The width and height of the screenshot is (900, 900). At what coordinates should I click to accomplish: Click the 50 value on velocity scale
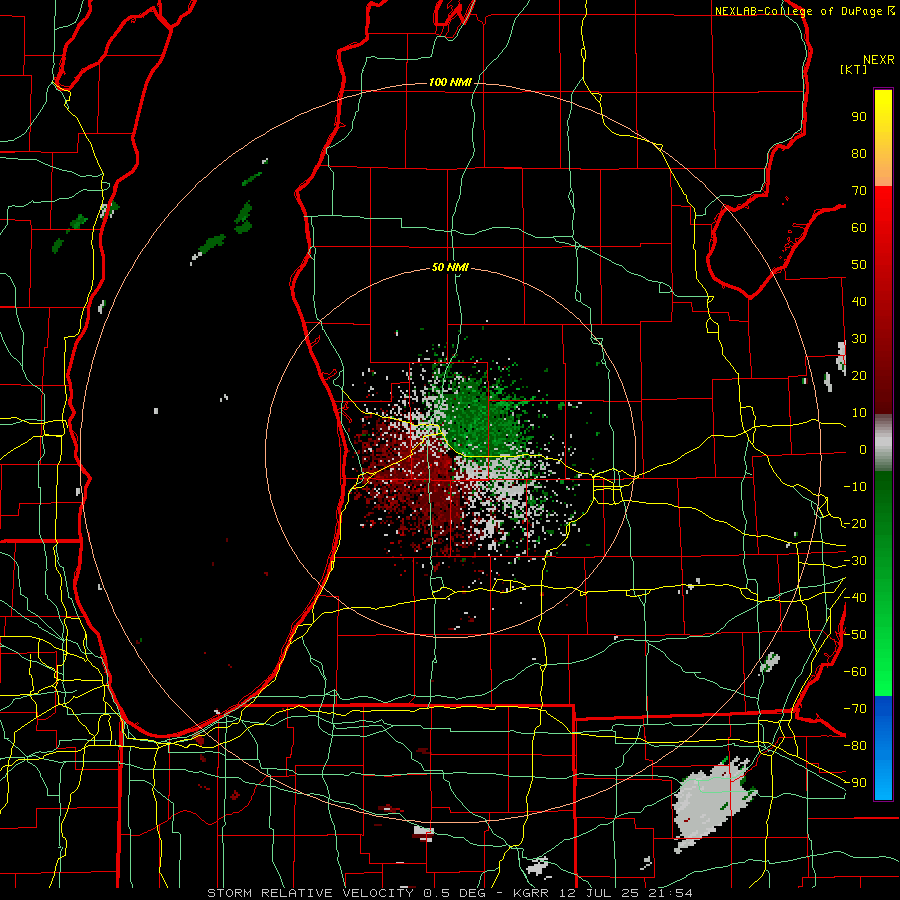859,265
